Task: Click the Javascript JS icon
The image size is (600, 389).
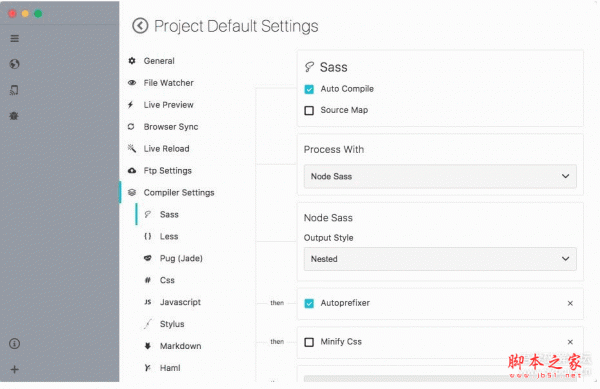Action: (x=148, y=302)
